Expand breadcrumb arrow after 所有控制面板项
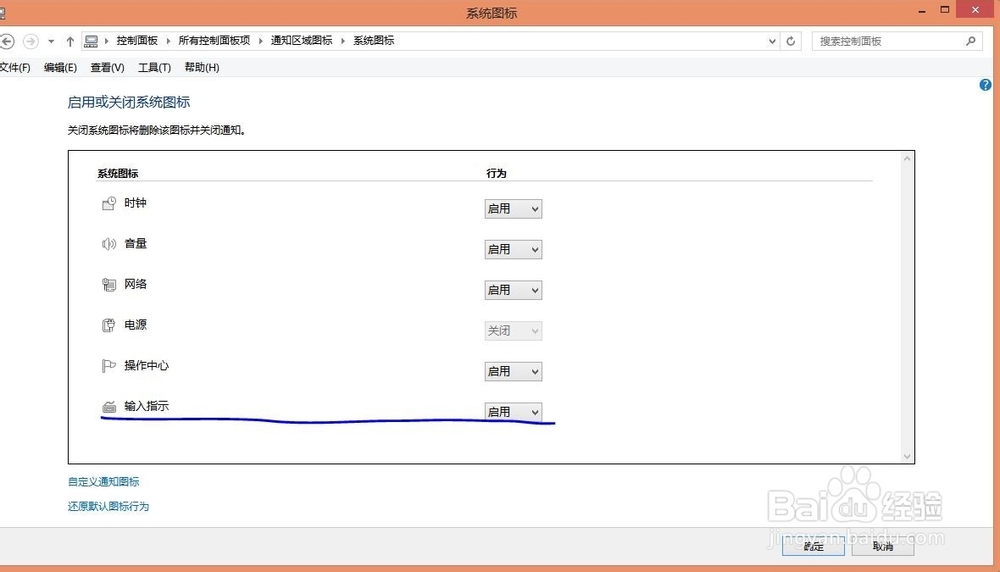 point(261,41)
